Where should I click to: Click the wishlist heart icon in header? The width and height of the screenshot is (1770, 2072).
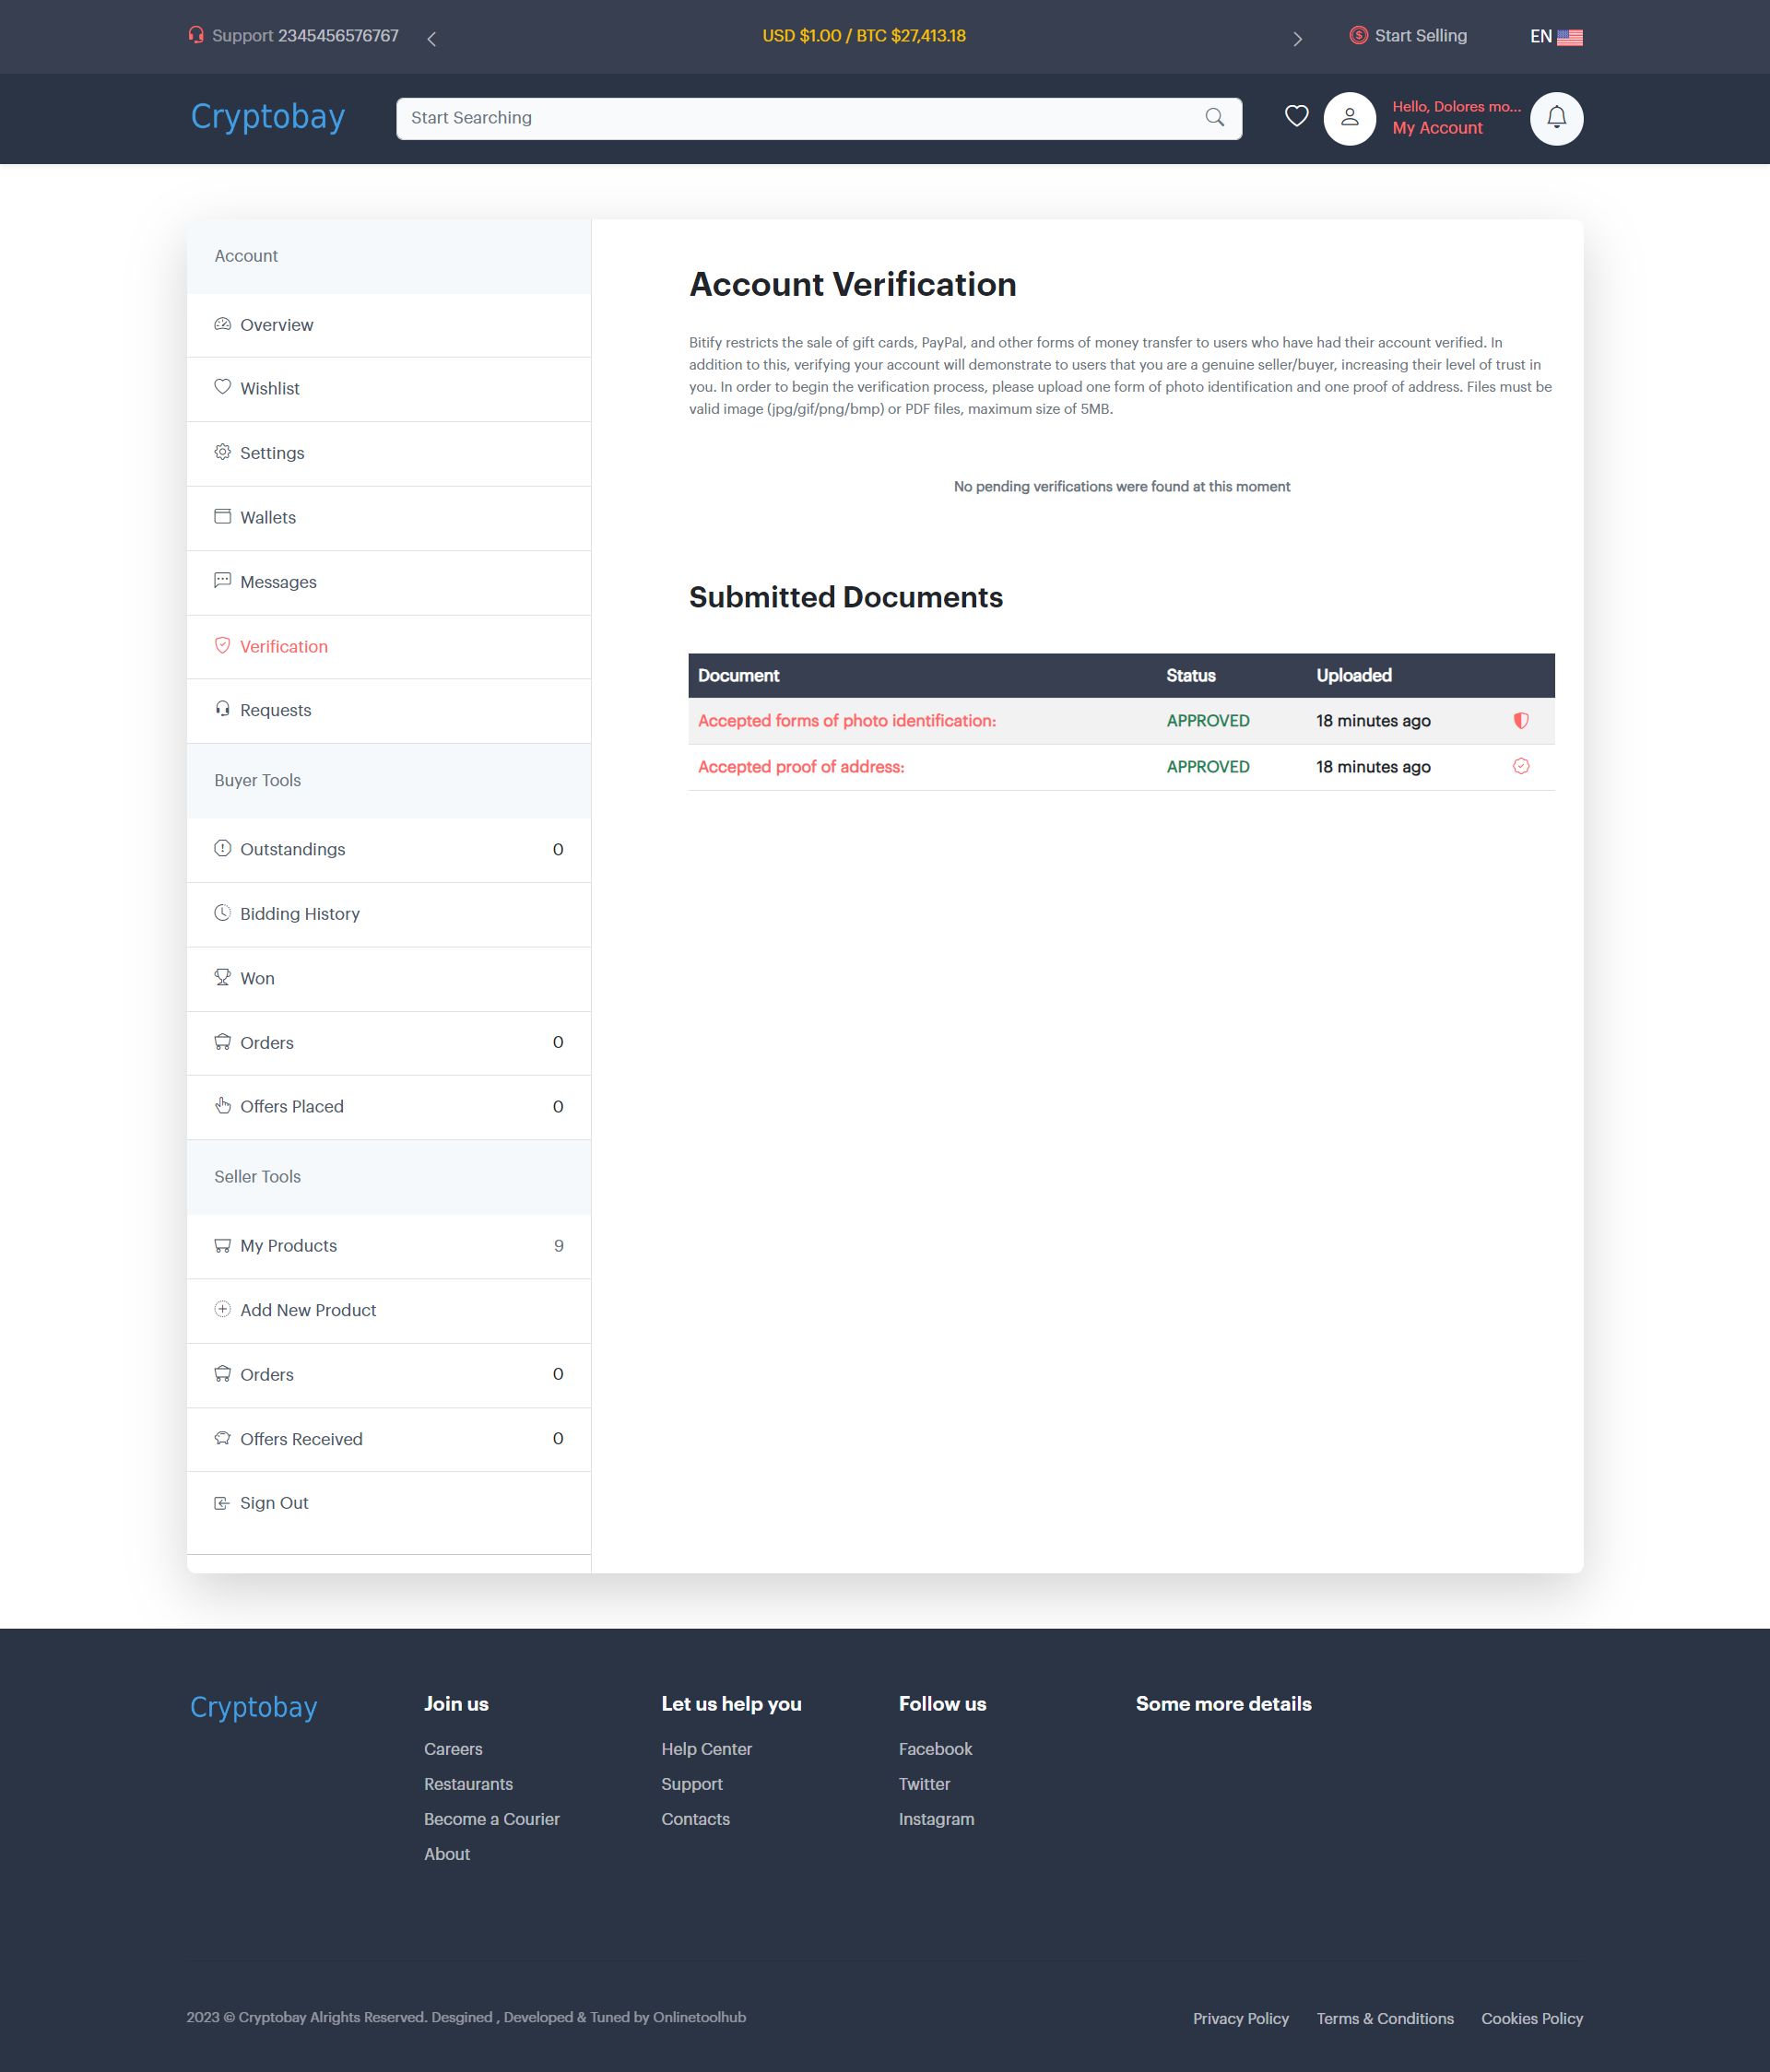1296,117
